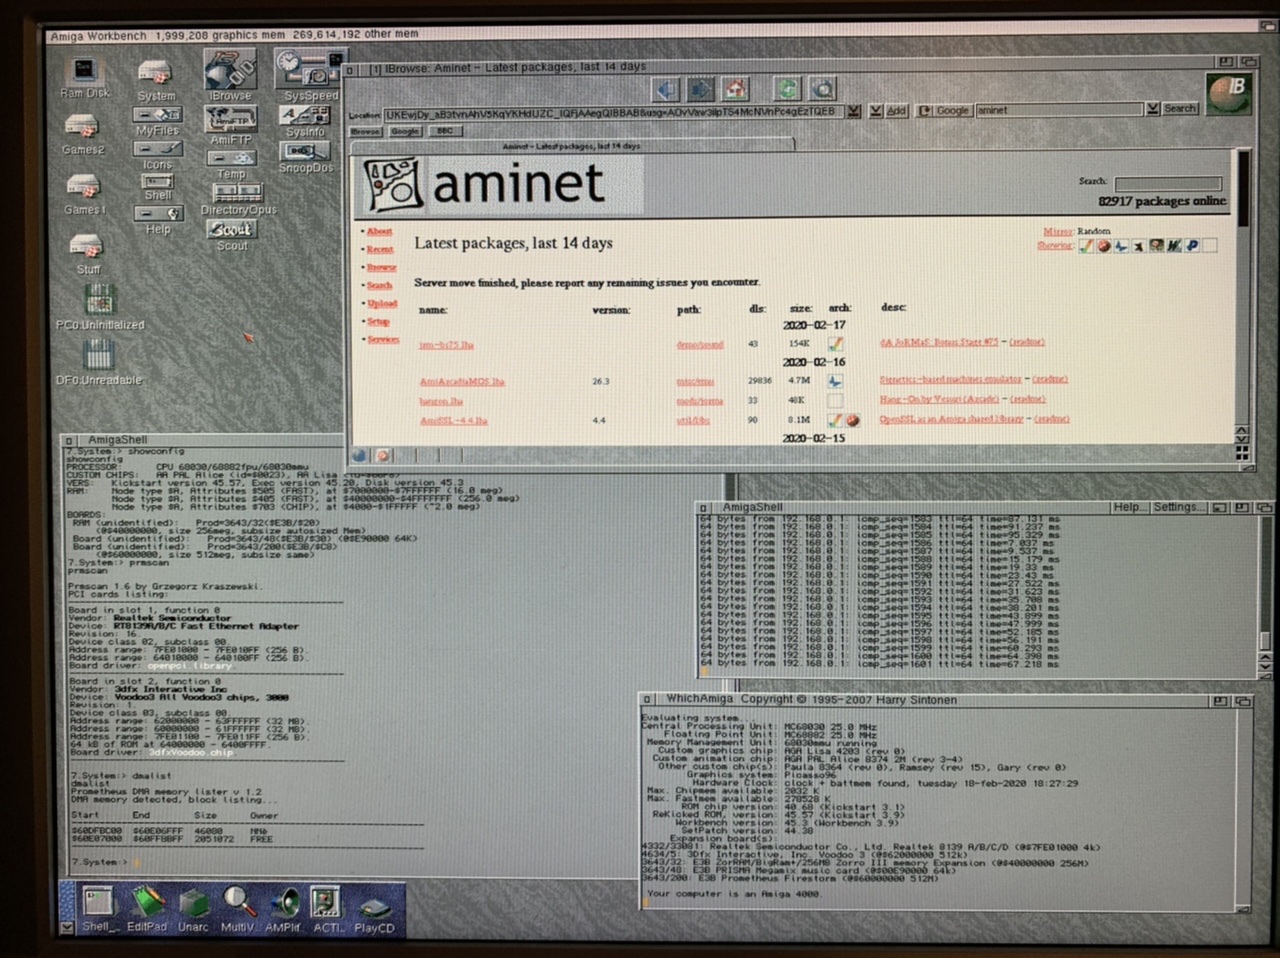The image size is (1280, 958).
Task: Click the BBC bookmark button
Action: pos(445,131)
